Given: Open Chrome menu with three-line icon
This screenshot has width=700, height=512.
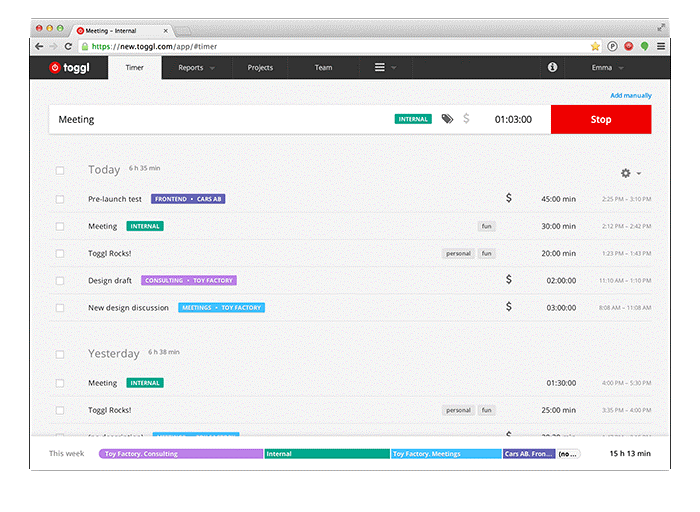Looking at the screenshot, I should pos(661,46).
